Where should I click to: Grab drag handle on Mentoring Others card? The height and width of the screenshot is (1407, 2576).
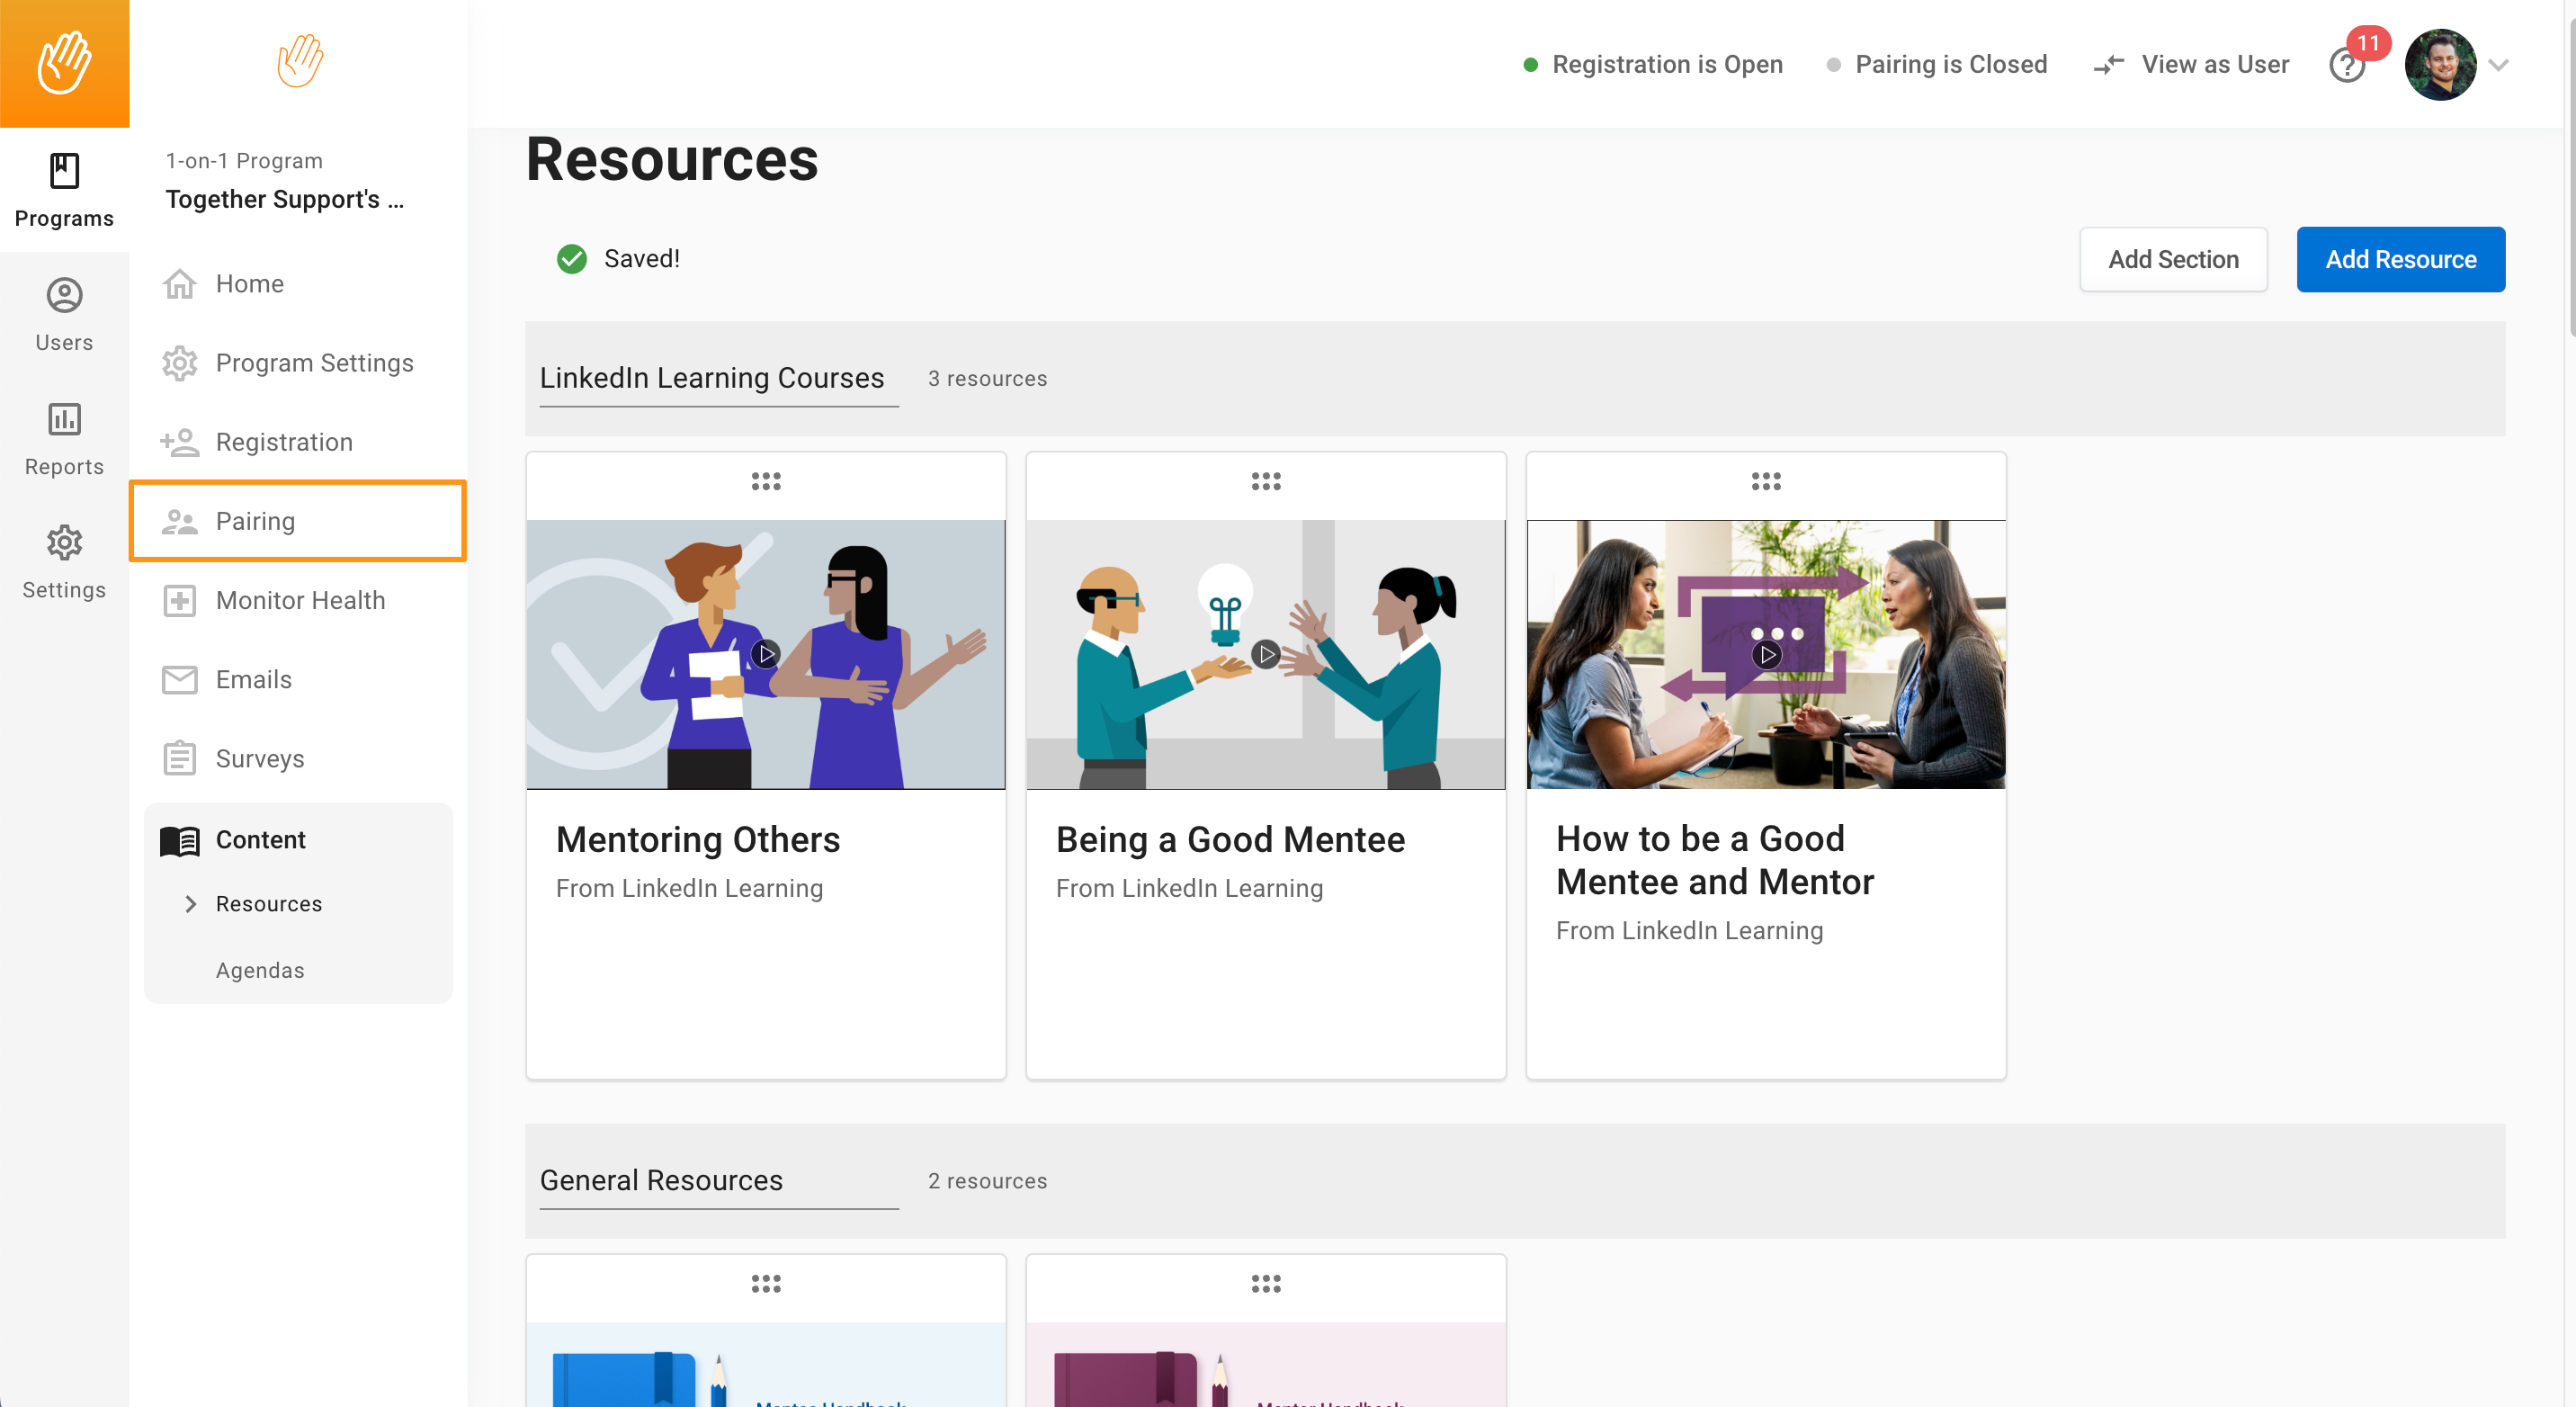coord(766,482)
